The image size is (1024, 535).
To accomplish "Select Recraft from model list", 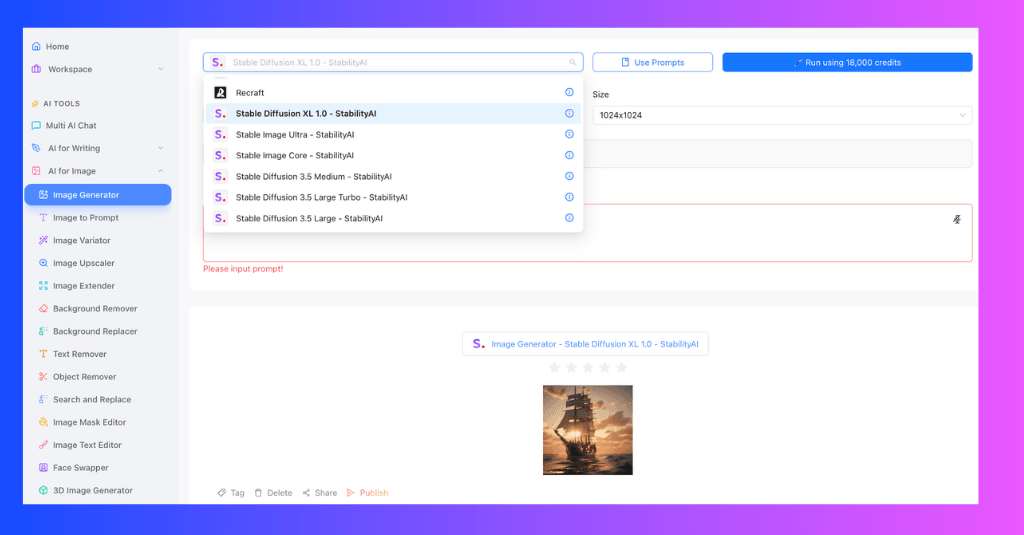I will pos(393,92).
